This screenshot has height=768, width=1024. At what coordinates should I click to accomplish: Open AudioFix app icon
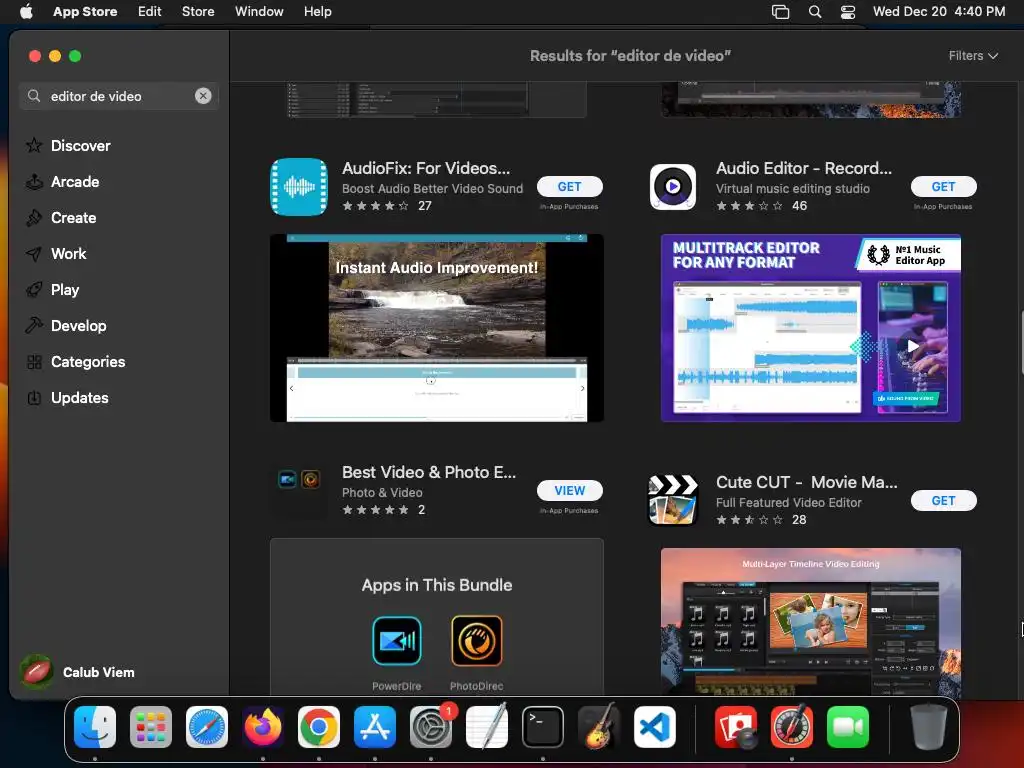coord(299,187)
